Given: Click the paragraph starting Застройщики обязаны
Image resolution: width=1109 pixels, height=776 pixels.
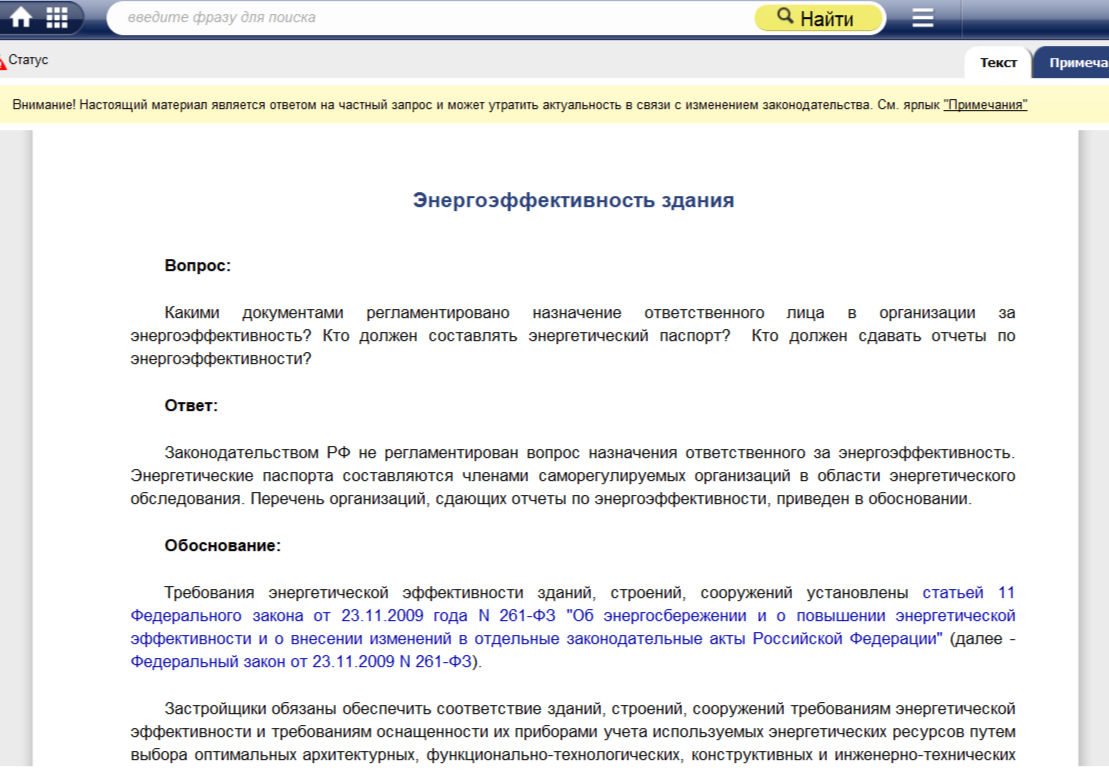Looking at the screenshot, I should coord(572,731).
